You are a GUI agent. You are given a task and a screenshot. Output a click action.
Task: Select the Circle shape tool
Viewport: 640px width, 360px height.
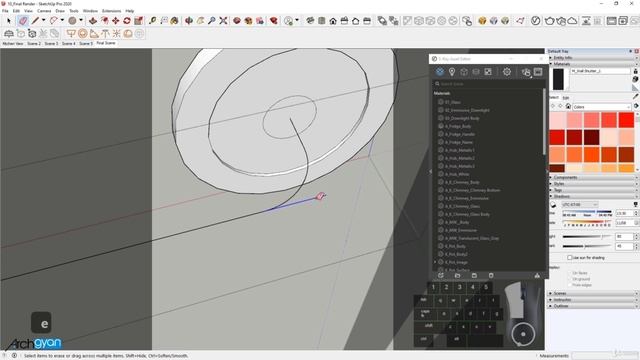coord(72,20)
